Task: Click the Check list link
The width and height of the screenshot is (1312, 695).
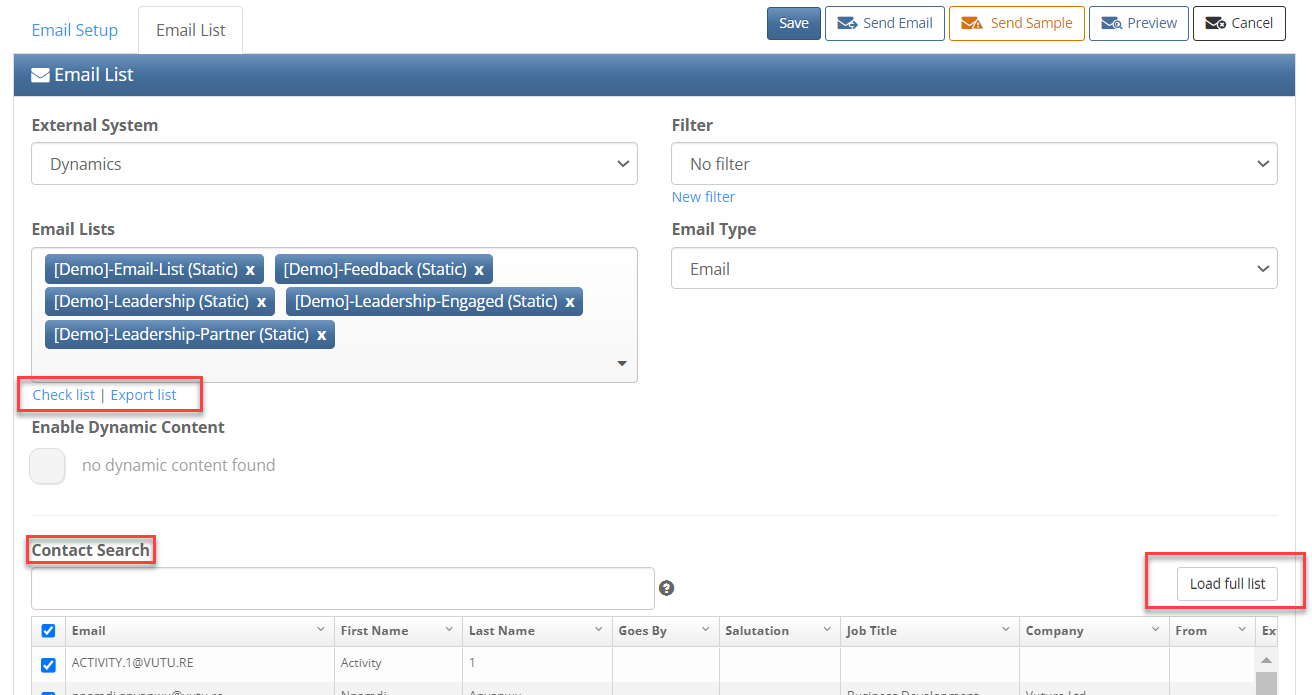Action: [63, 394]
